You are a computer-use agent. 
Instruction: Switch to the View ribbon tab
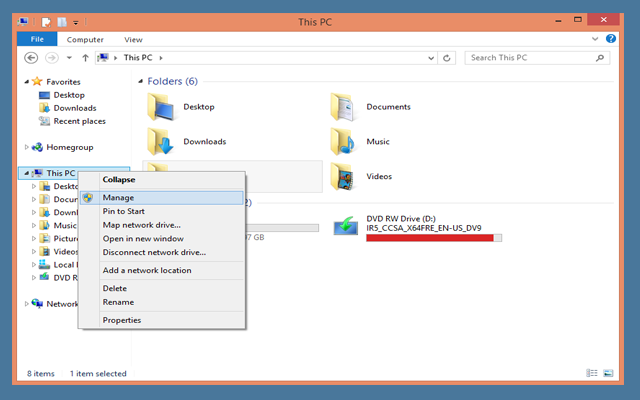pos(133,40)
